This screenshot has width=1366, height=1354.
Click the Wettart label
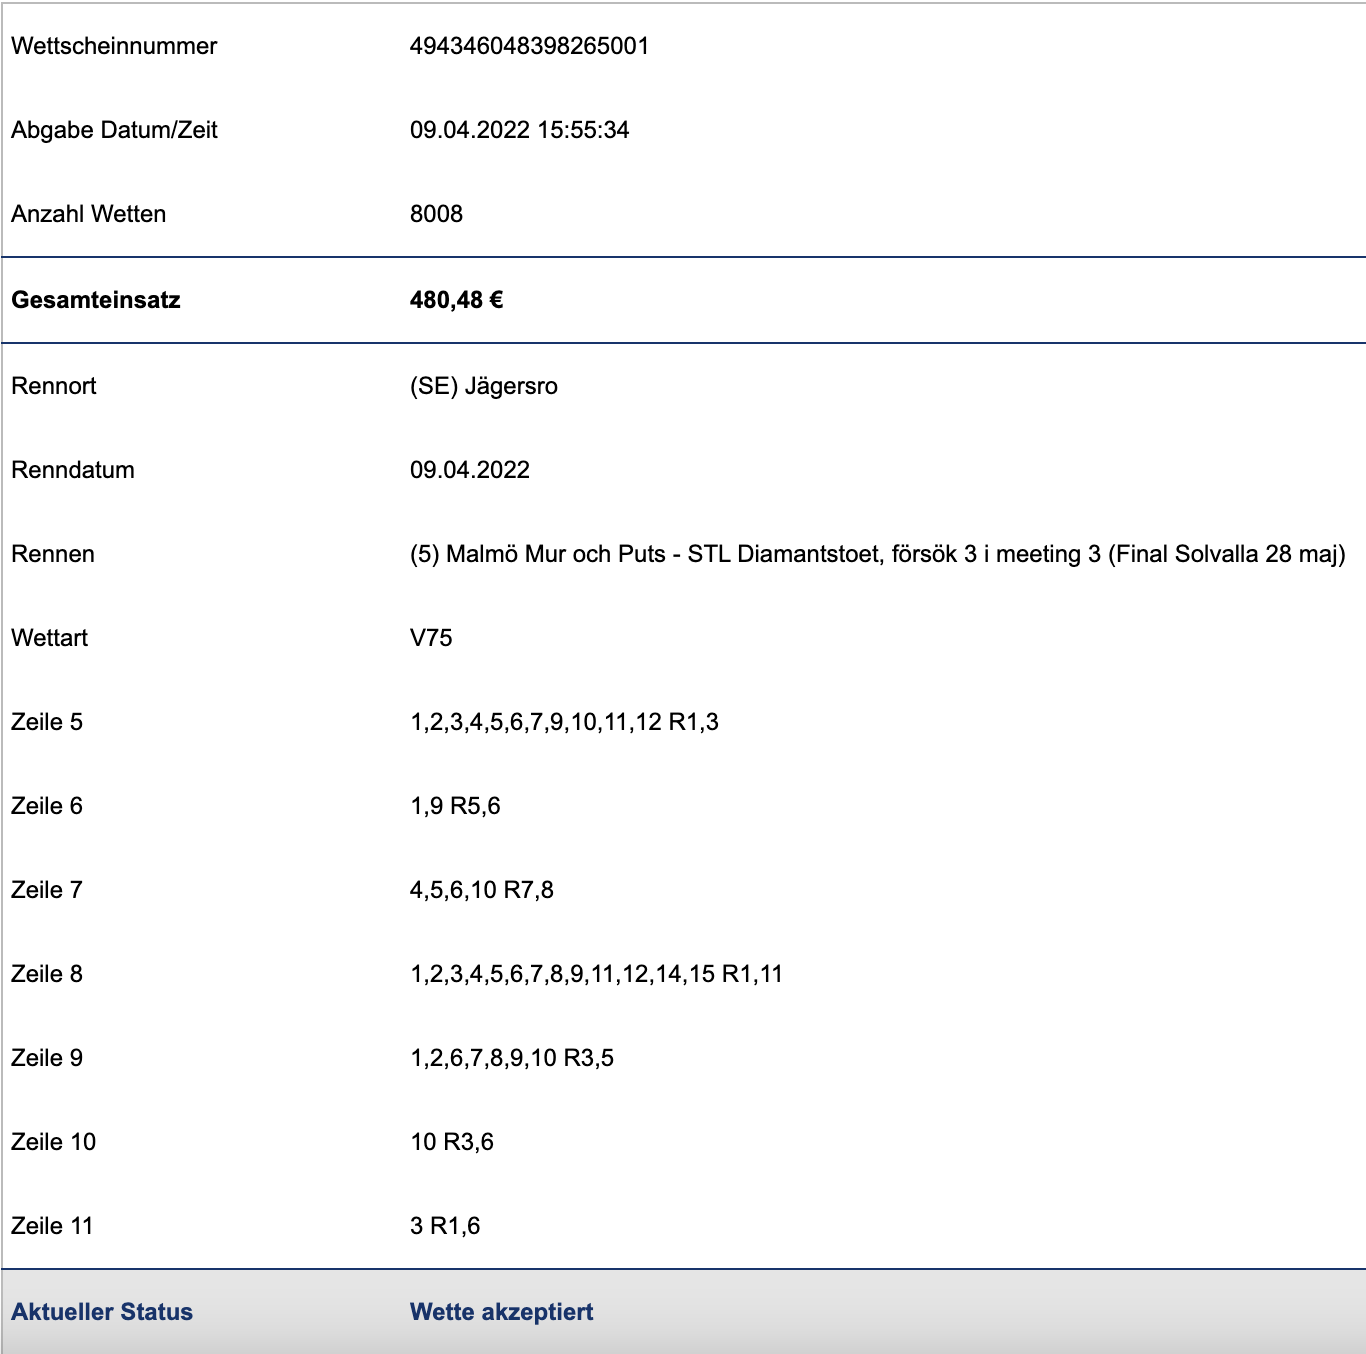50,638
